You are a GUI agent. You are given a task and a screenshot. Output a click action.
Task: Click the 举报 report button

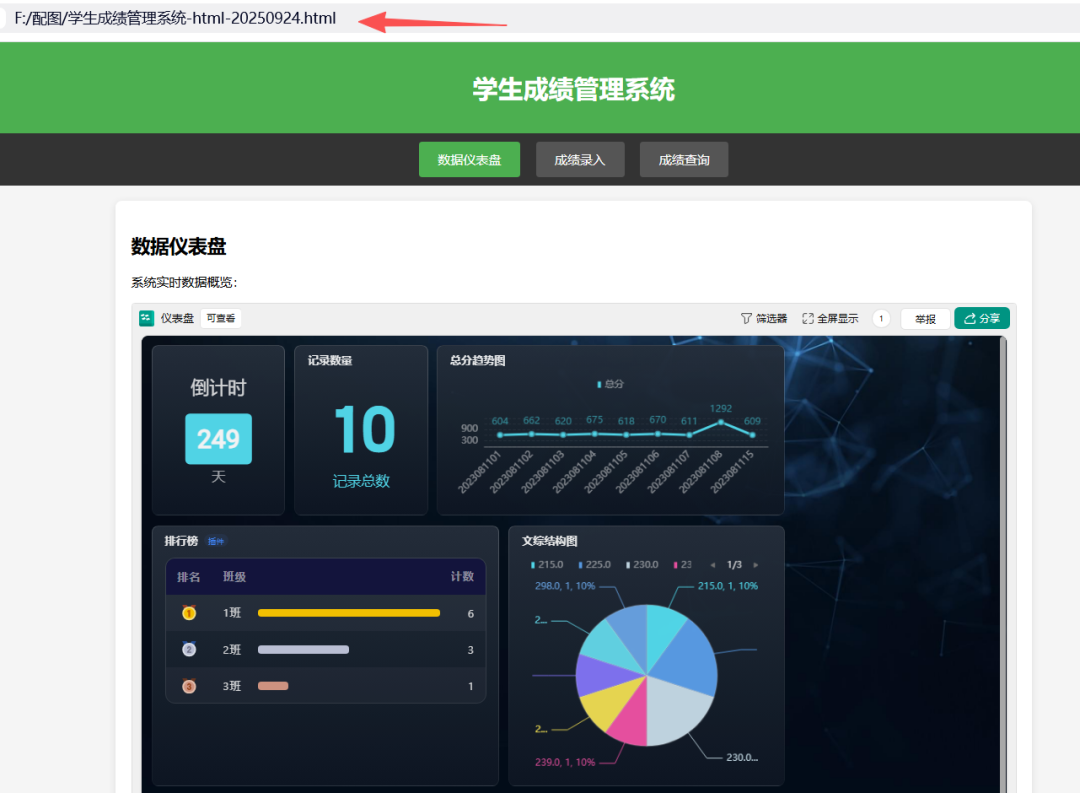tap(925, 318)
